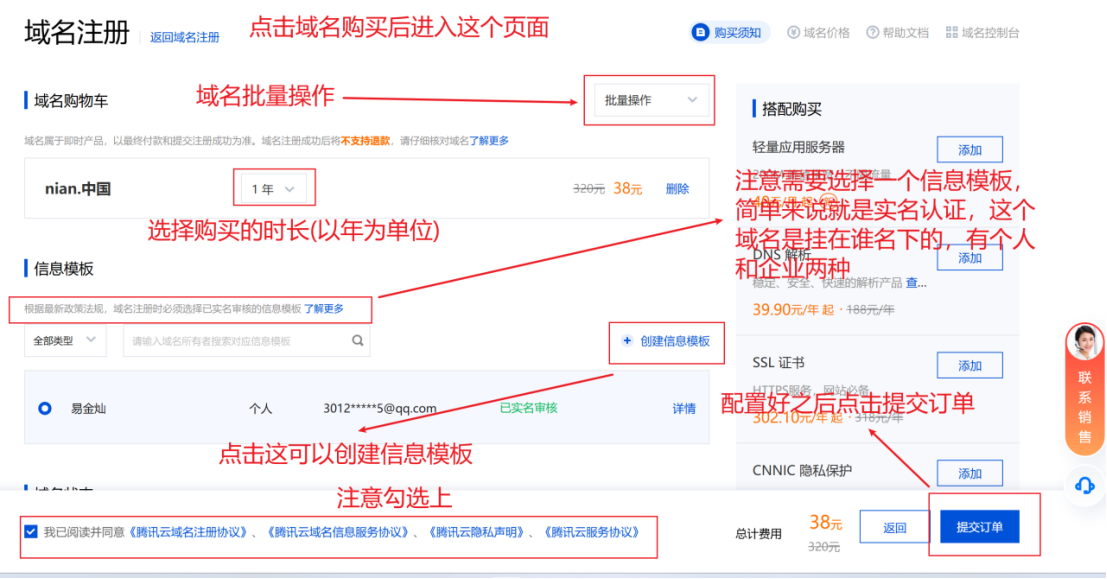
Task: Click the magnifier search icon
Action: [x=358, y=340]
